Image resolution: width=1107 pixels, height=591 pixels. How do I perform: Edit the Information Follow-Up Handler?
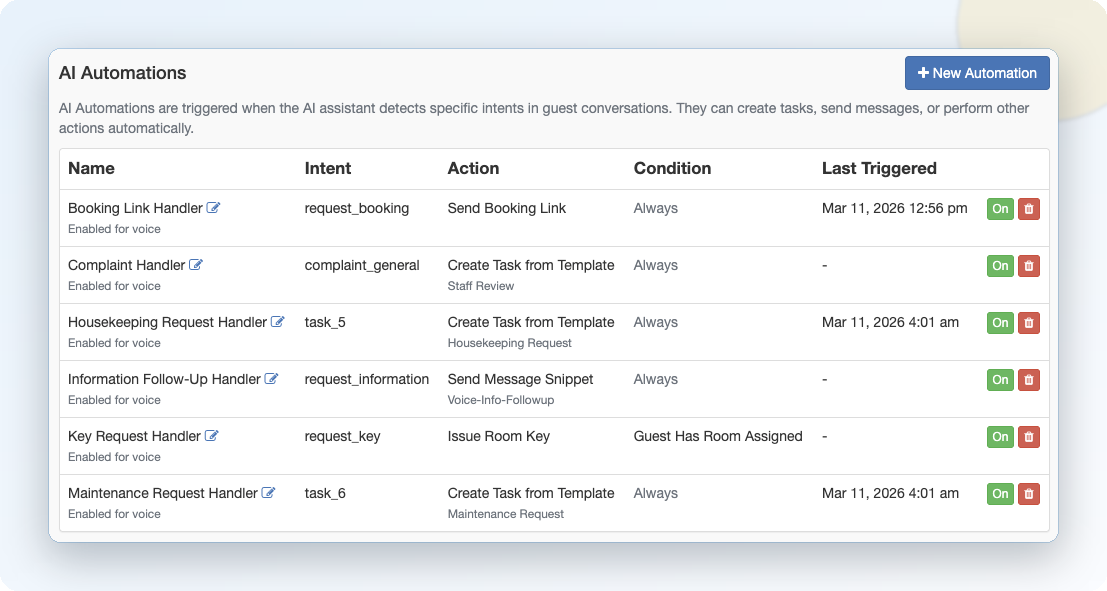tap(271, 379)
